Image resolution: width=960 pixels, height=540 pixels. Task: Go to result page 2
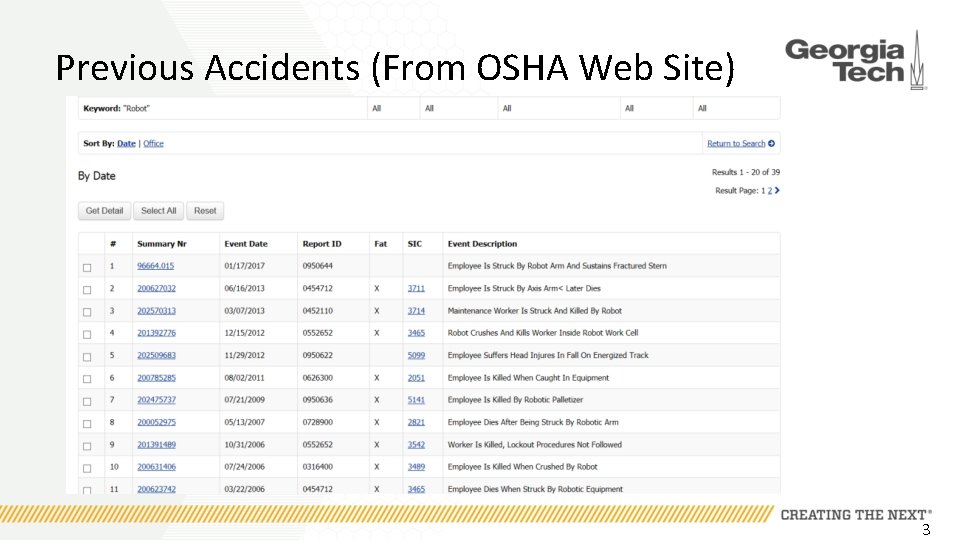pos(770,190)
